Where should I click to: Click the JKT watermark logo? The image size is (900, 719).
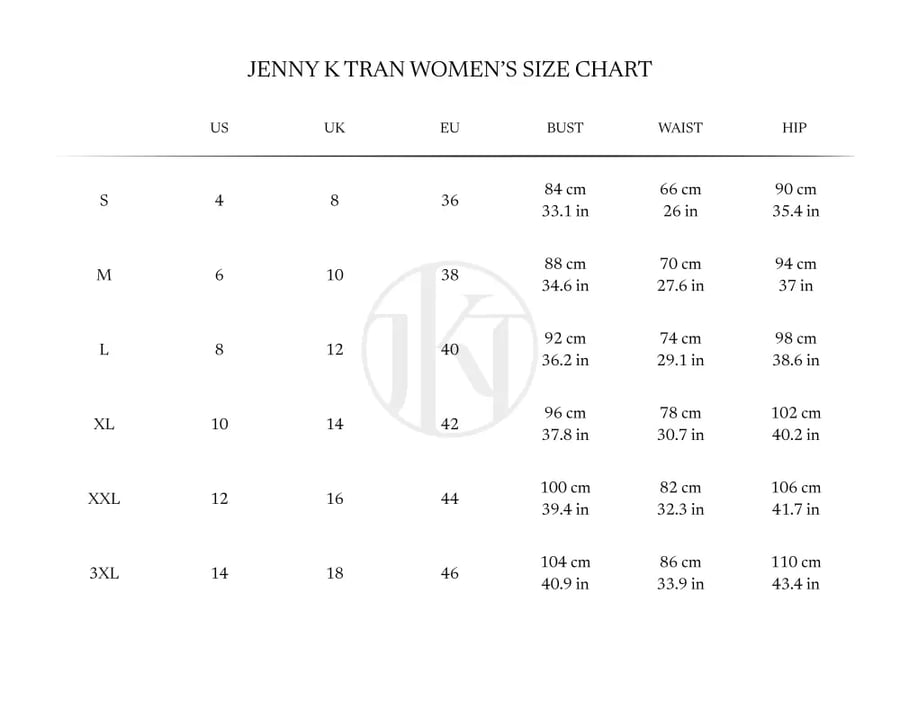point(449,349)
